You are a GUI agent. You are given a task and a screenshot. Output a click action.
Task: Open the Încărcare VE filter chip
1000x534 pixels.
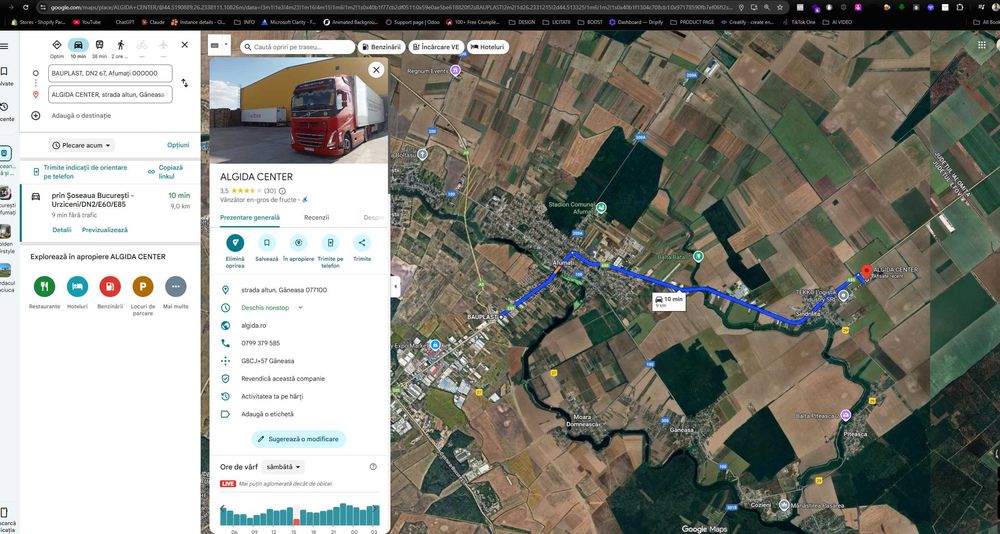coord(436,47)
